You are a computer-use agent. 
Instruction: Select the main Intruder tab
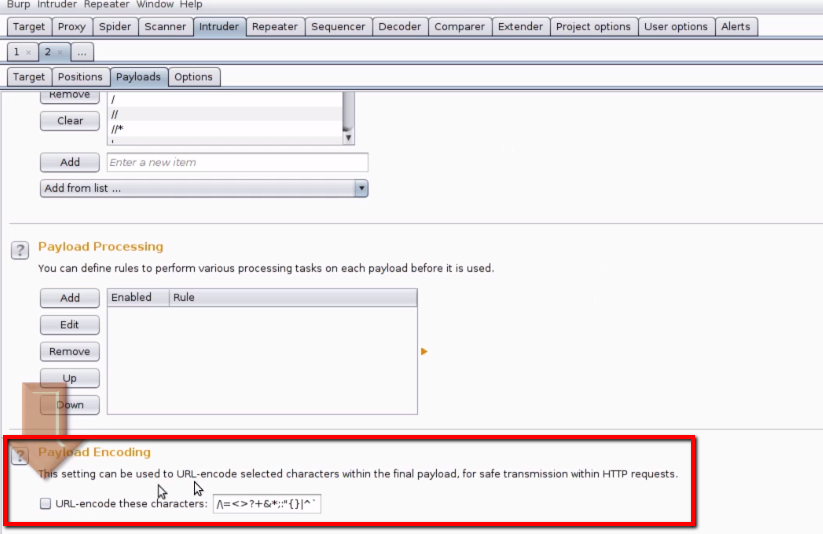219,27
